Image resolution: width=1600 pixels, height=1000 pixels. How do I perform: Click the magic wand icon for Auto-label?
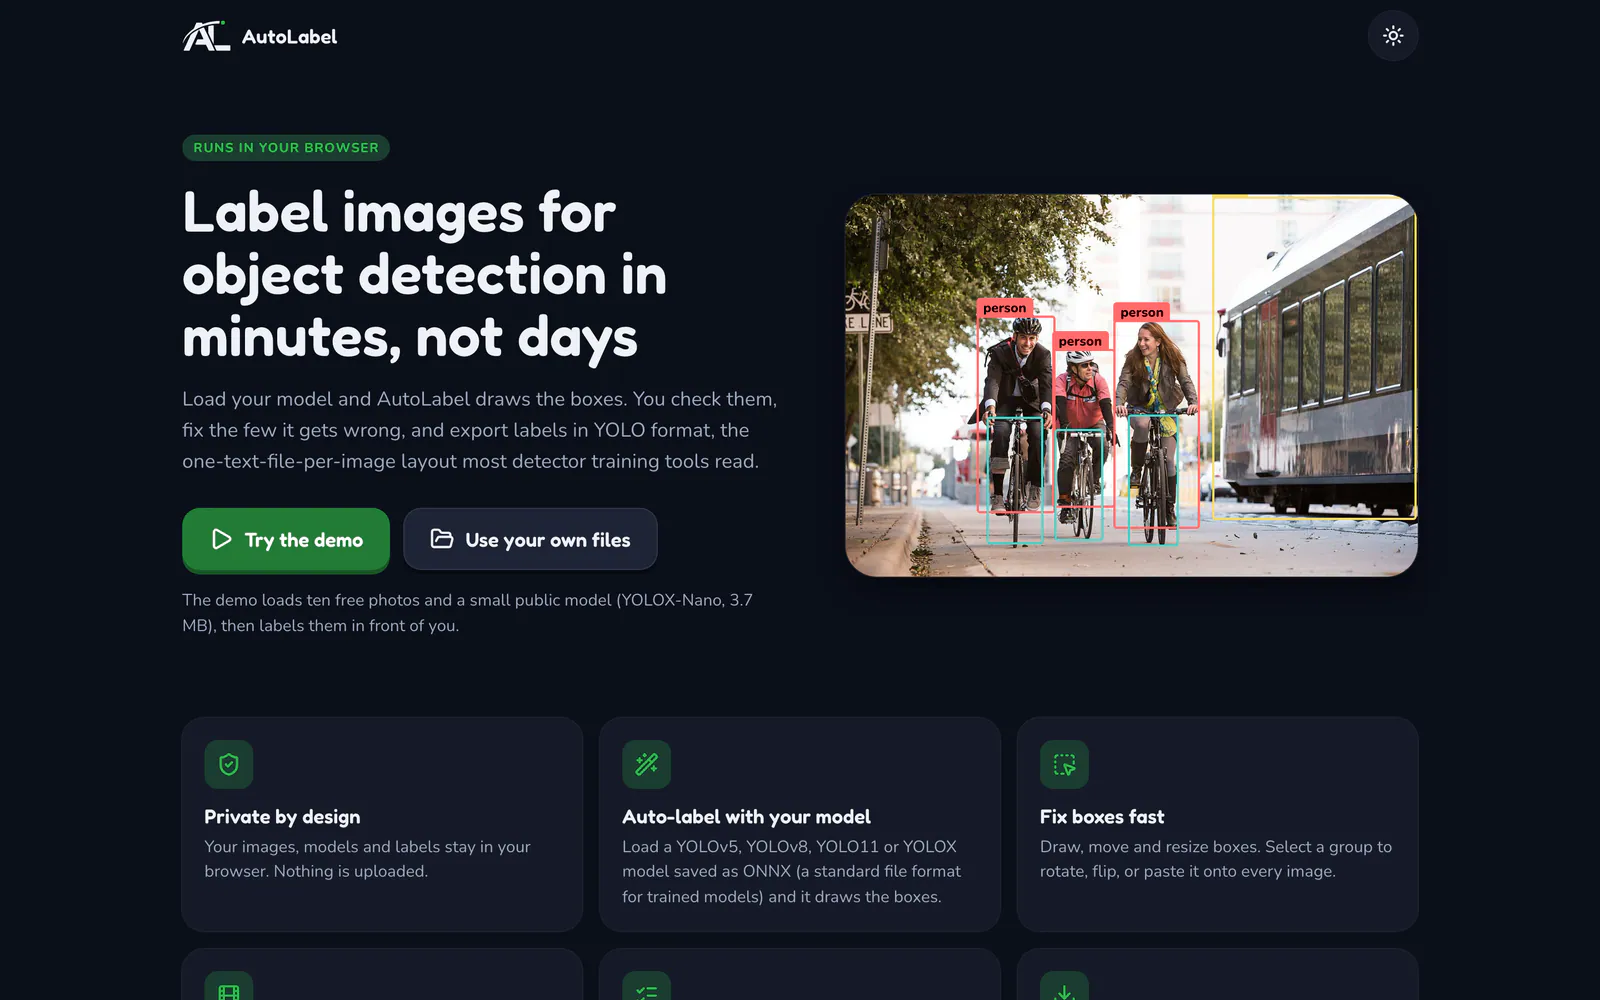(x=647, y=765)
